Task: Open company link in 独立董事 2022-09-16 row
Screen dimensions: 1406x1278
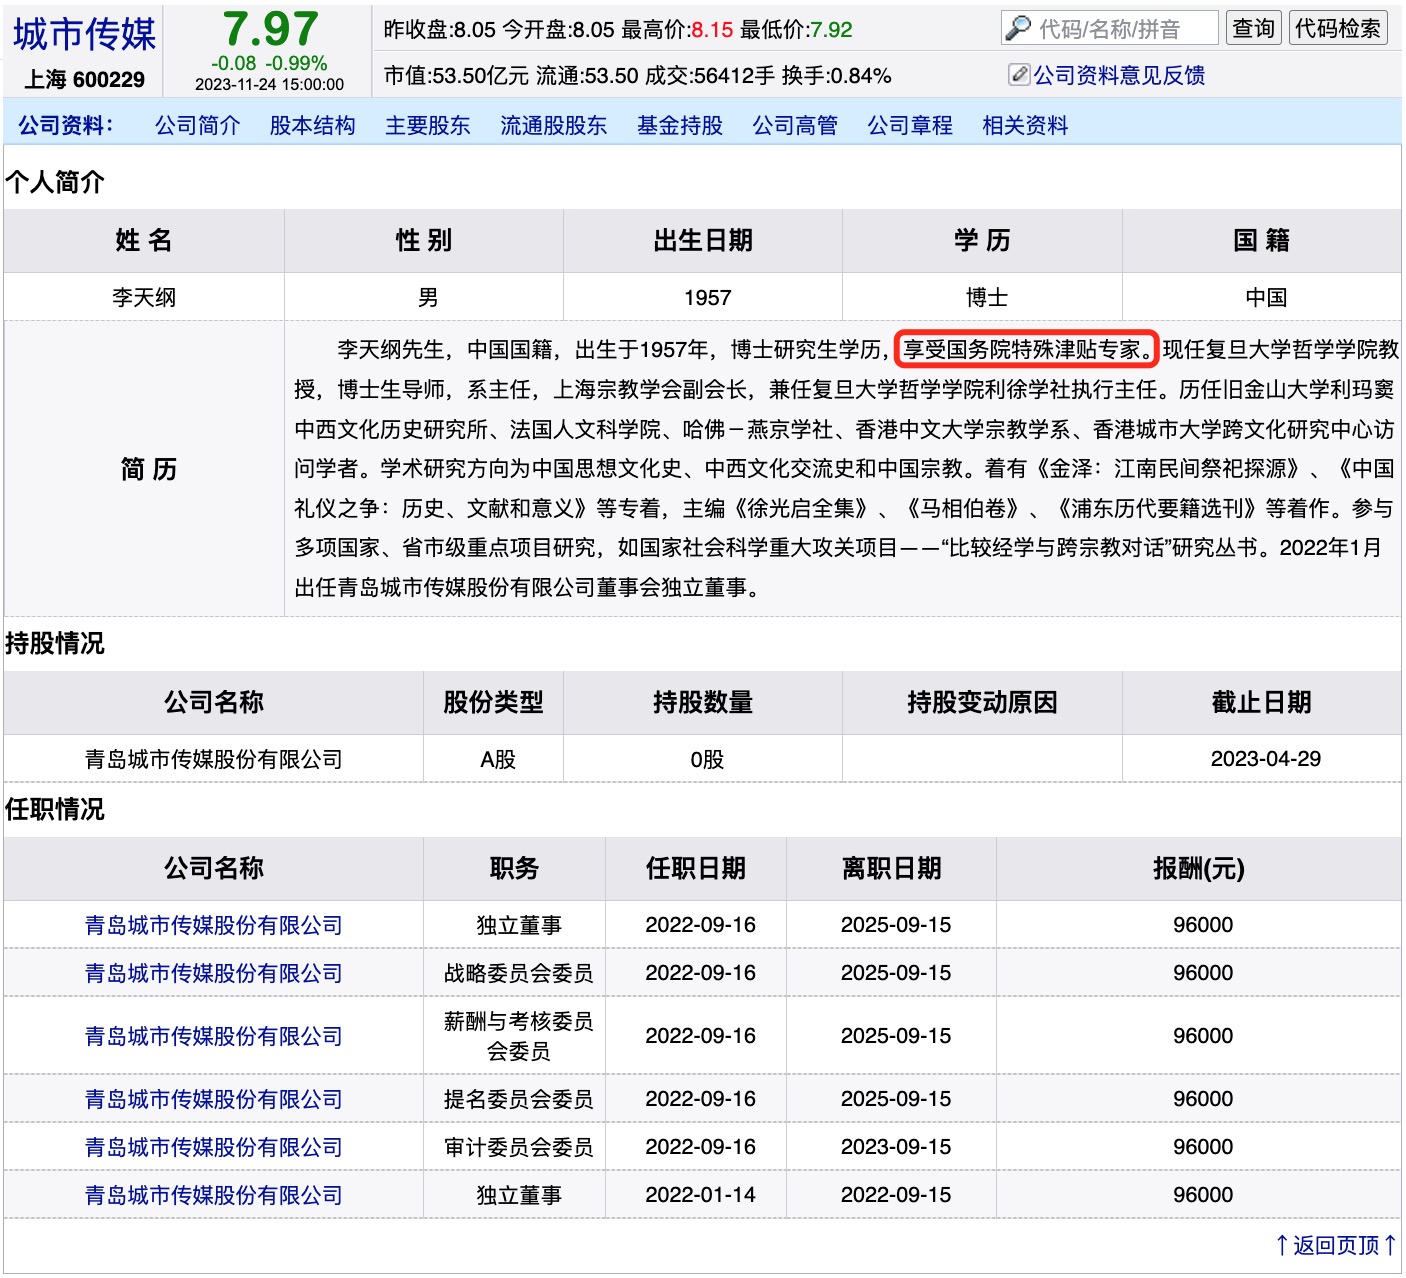Action: [213, 925]
